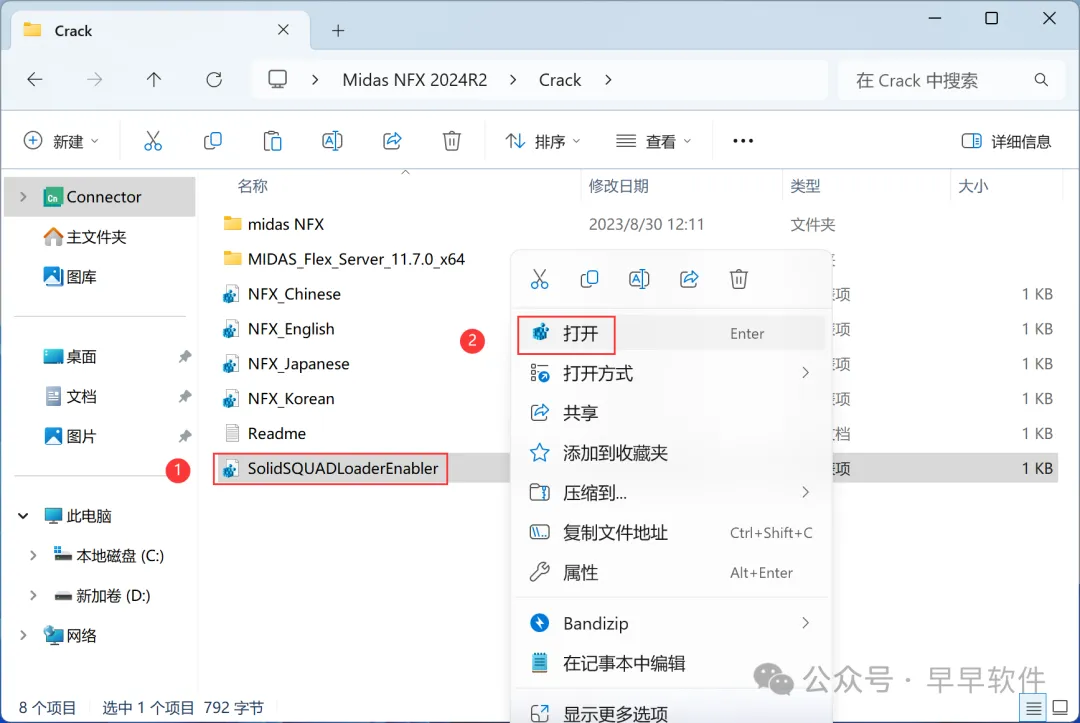Click the Copy icon in the toolbar
The width and height of the screenshot is (1080, 723).
click(213, 141)
